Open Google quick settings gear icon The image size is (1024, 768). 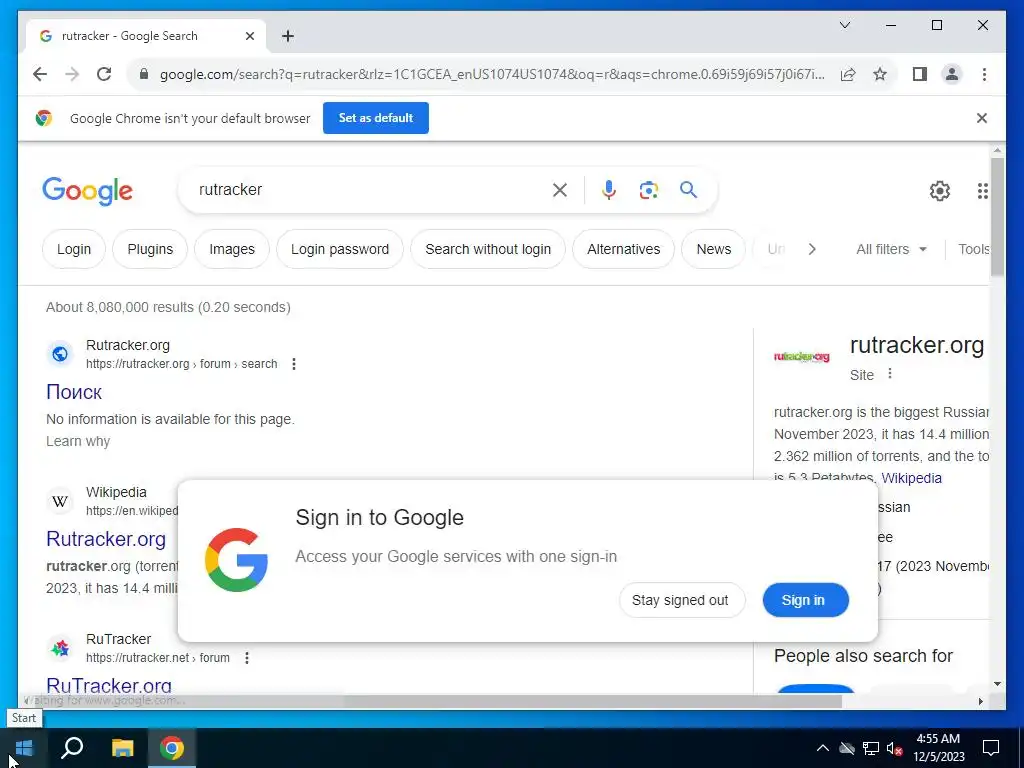click(940, 191)
